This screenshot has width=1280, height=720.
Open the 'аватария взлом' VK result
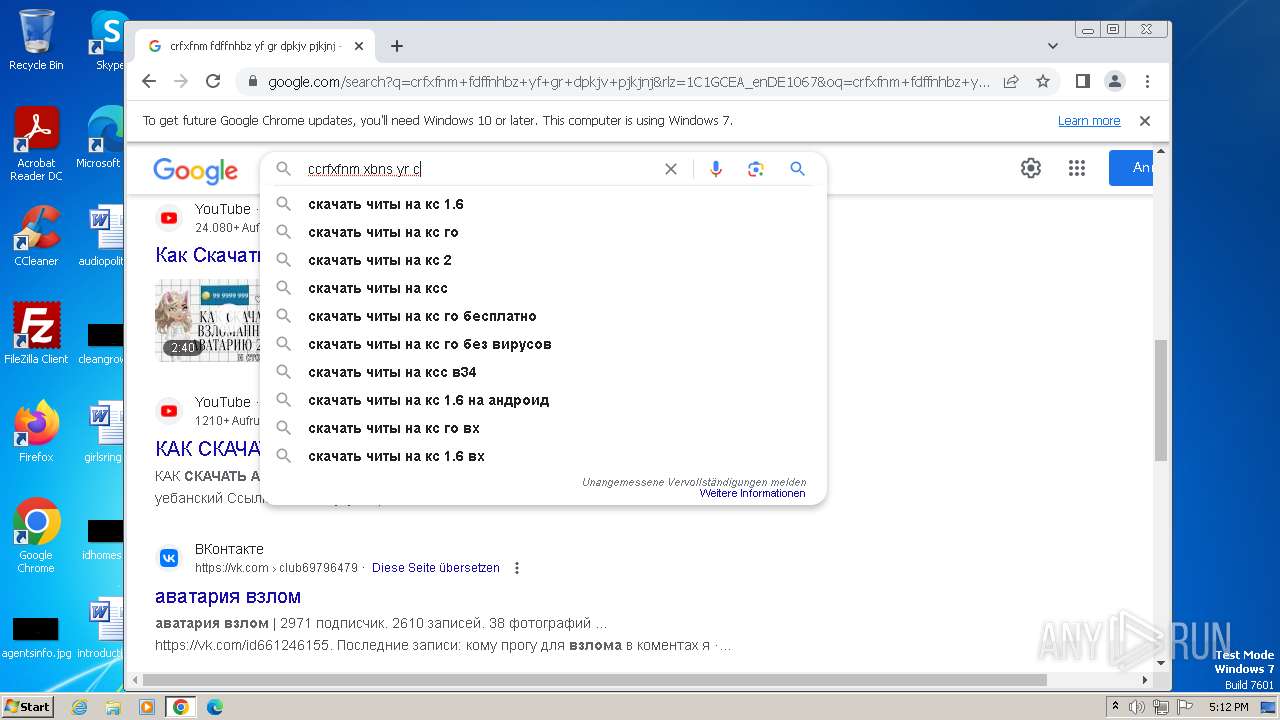228,597
